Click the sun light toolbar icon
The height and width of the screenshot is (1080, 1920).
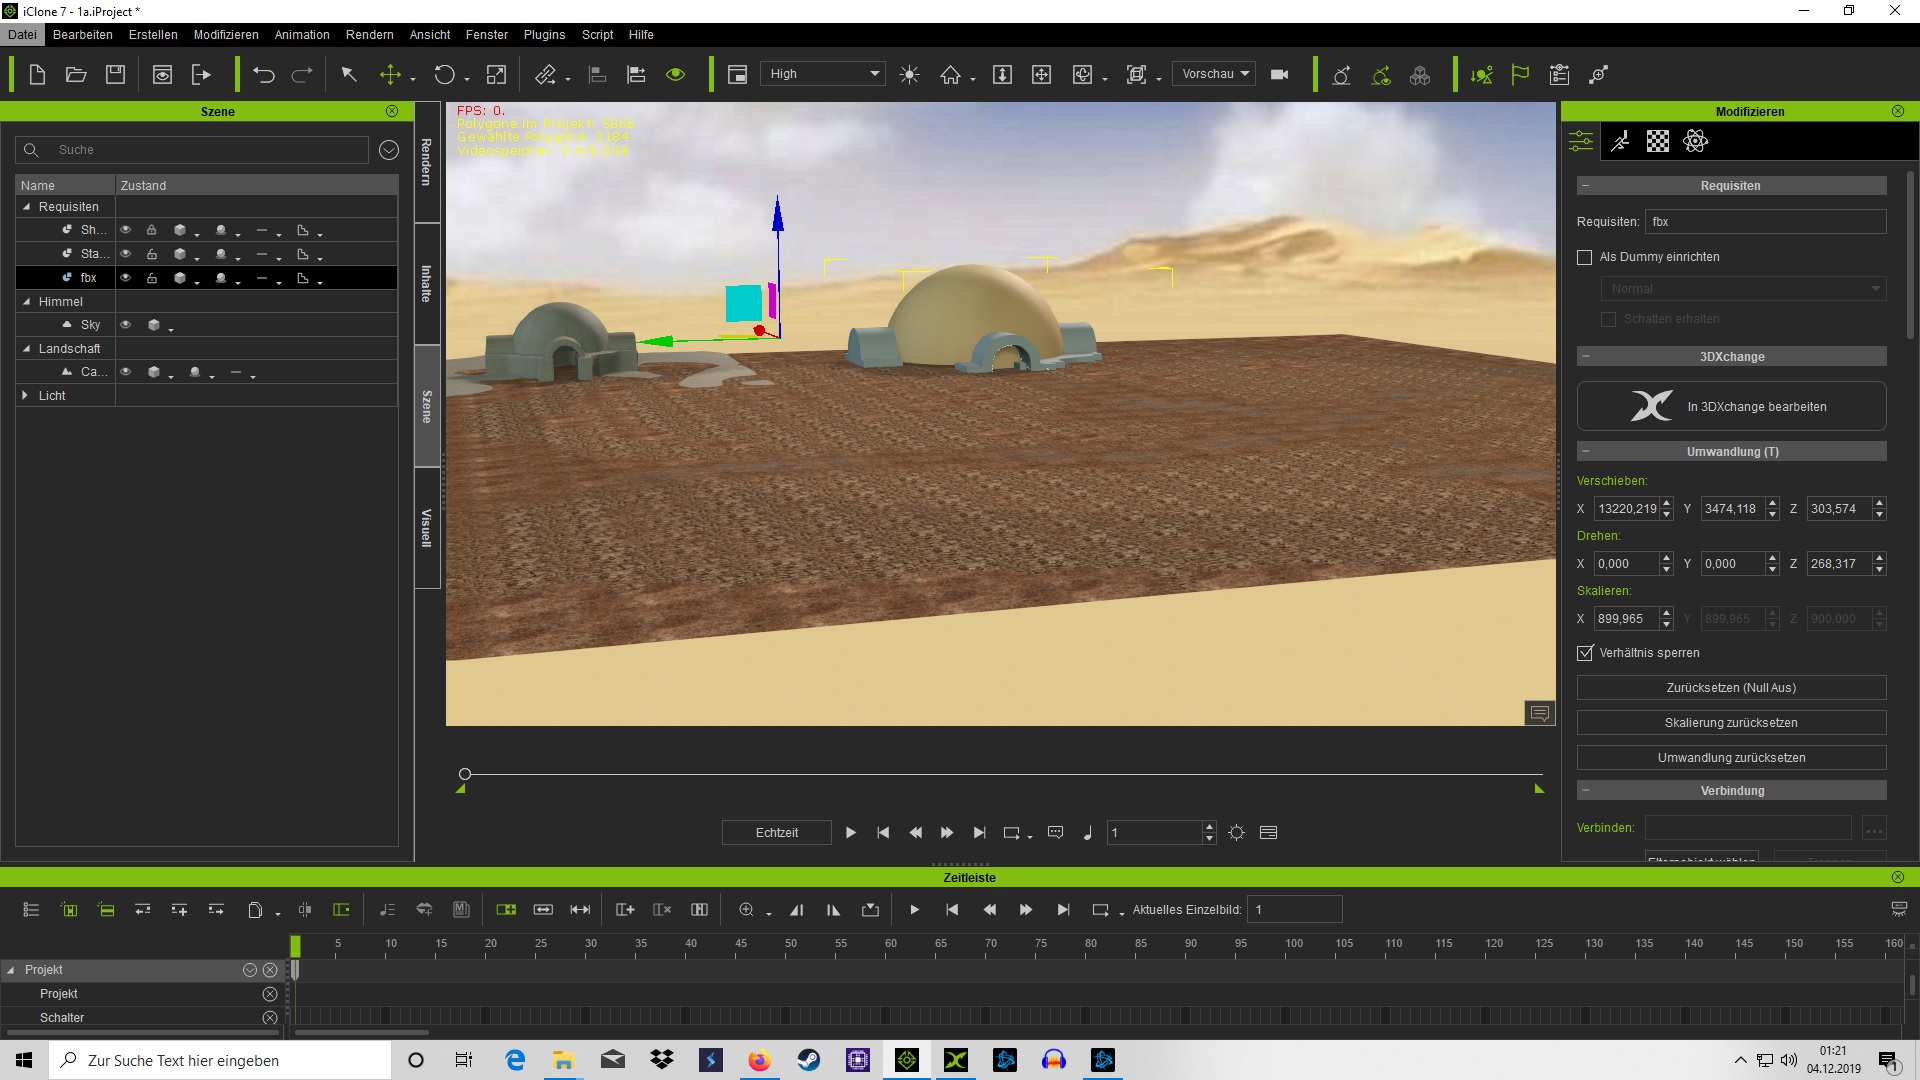coord(909,75)
